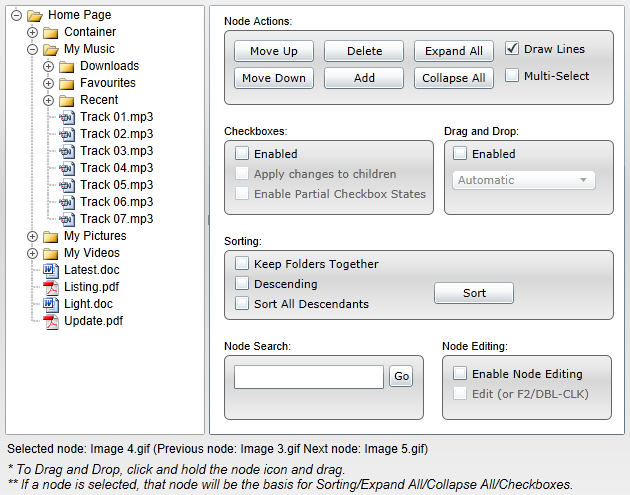This screenshot has width=630, height=495.
Task: Tick the Enable Node Editing checkbox
Action: (460, 373)
